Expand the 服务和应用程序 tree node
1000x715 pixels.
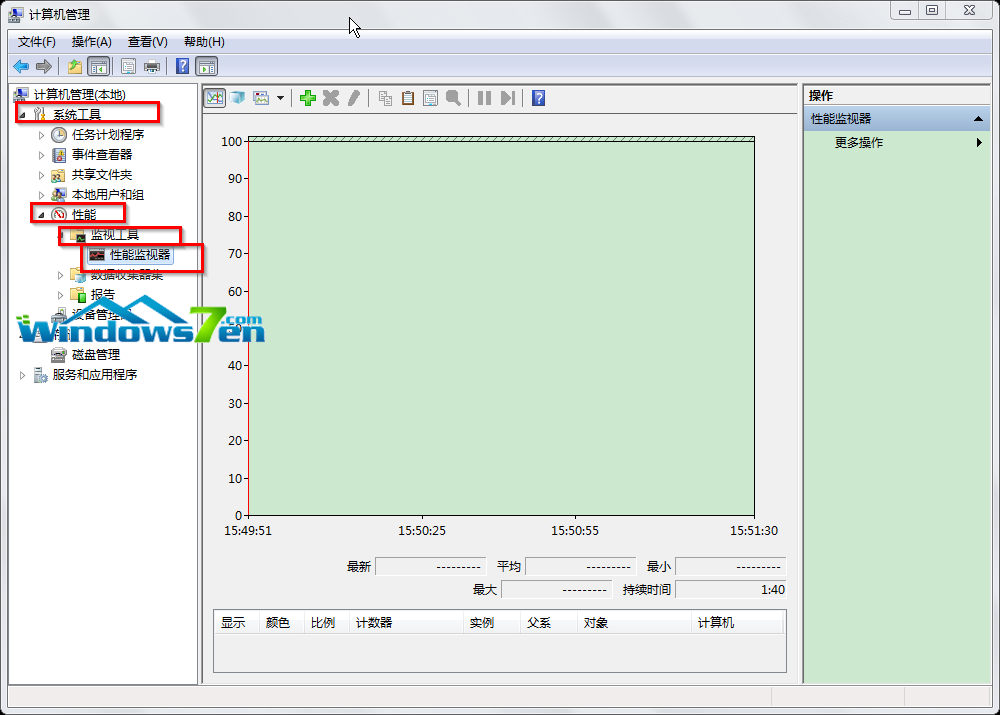[x=23, y=375]
